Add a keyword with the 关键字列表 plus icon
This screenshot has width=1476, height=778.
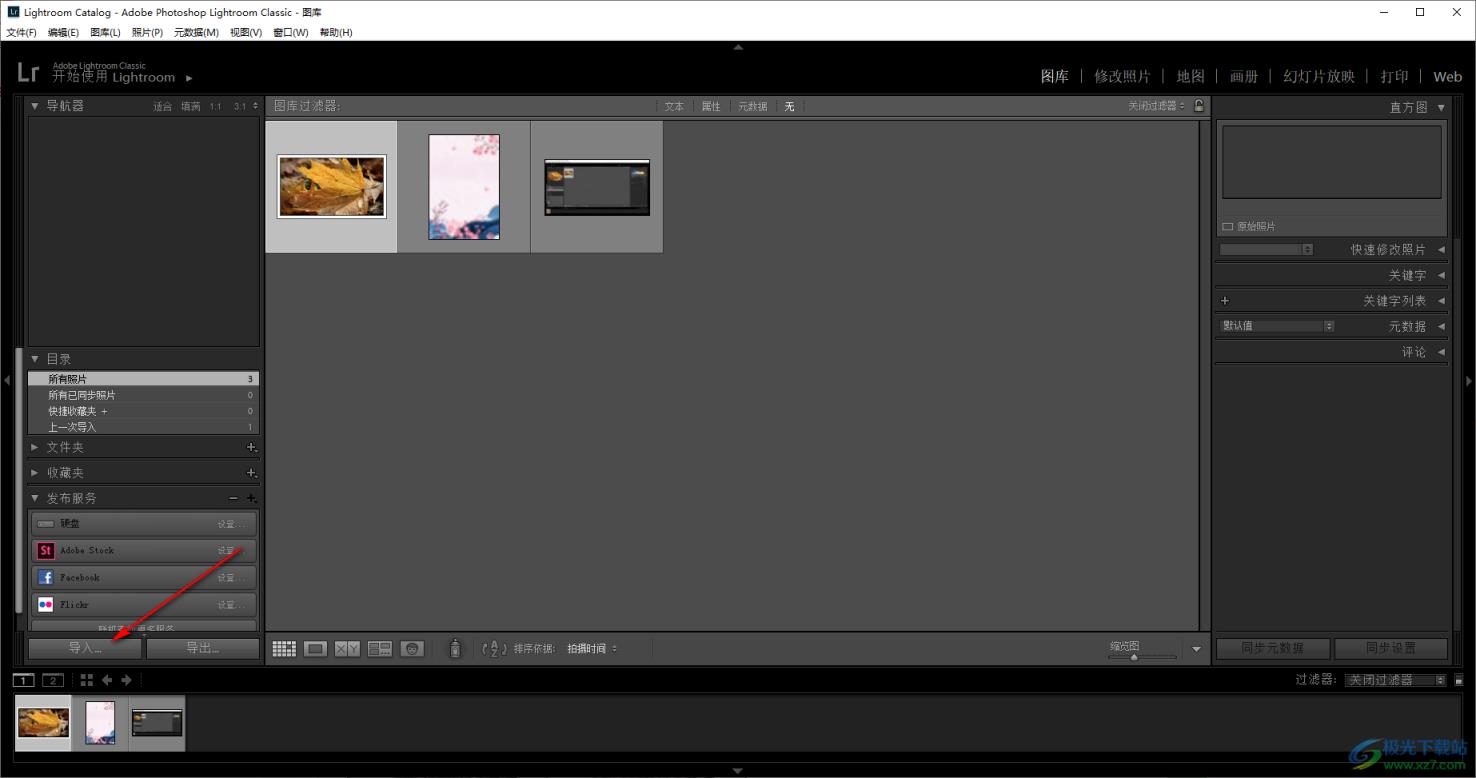click(1225, 300)
